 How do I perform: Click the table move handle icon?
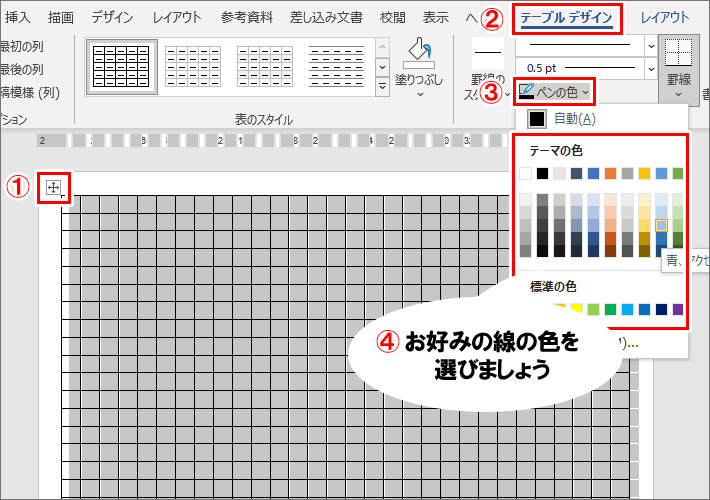(x=53, y=188)
